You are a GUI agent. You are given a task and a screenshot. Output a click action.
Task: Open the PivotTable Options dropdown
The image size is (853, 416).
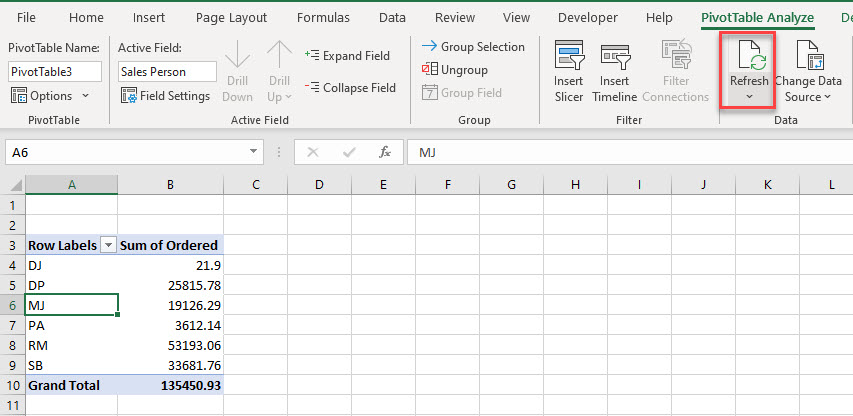tap(49, 96)
